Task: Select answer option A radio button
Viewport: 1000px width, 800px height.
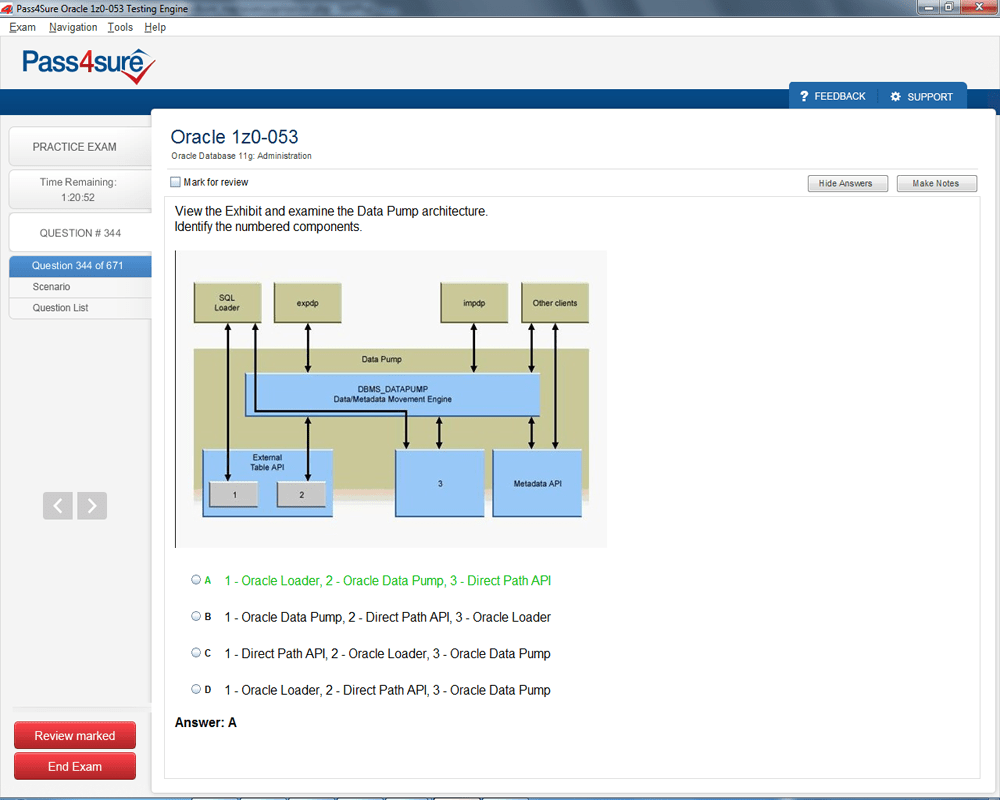Action: [x=196, y=580]
